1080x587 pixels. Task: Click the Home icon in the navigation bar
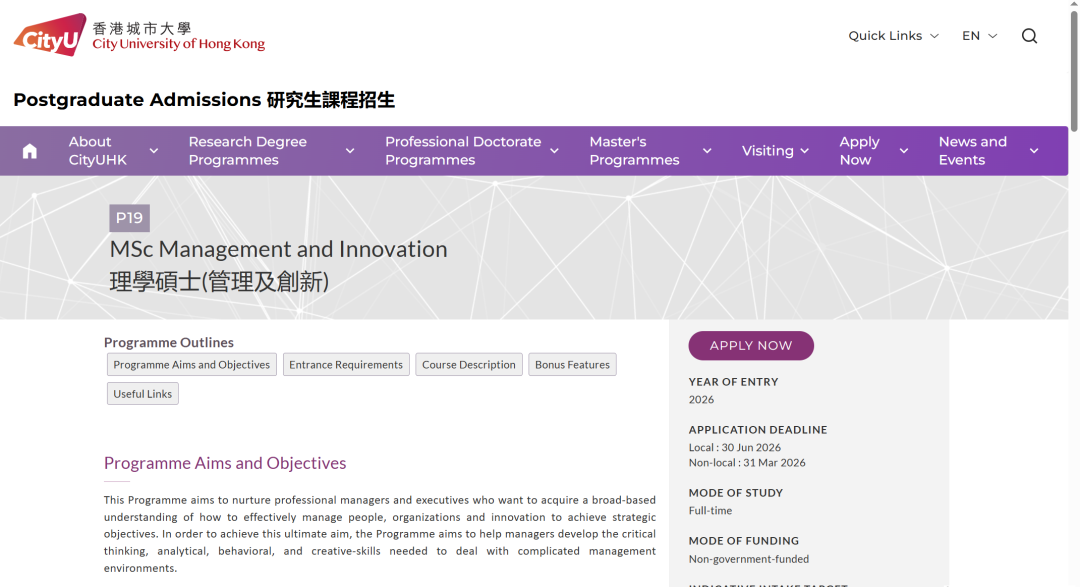[x=29, y=150]
